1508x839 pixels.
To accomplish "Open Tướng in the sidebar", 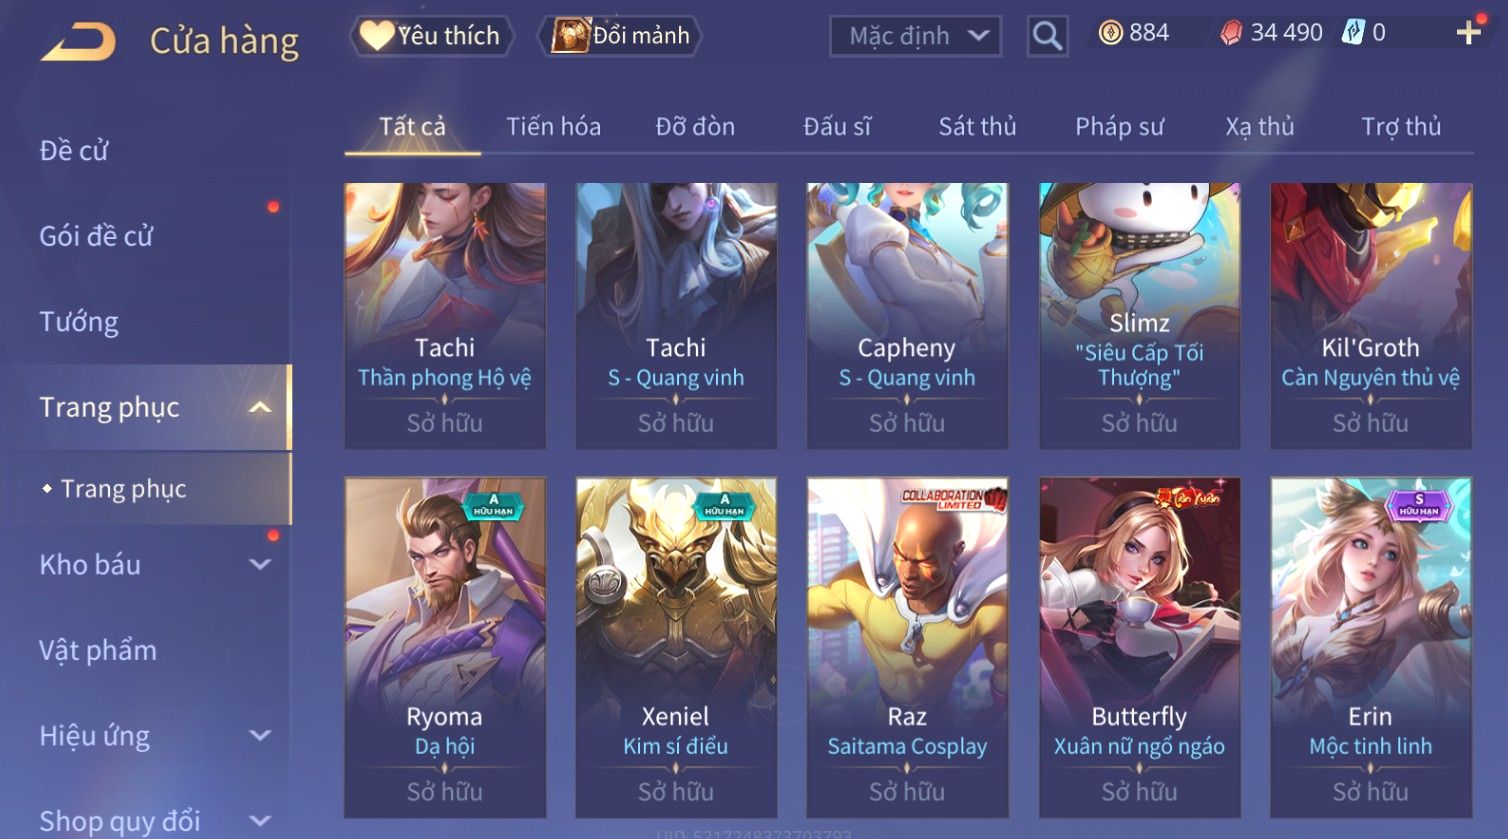I will tap(79, 322).
